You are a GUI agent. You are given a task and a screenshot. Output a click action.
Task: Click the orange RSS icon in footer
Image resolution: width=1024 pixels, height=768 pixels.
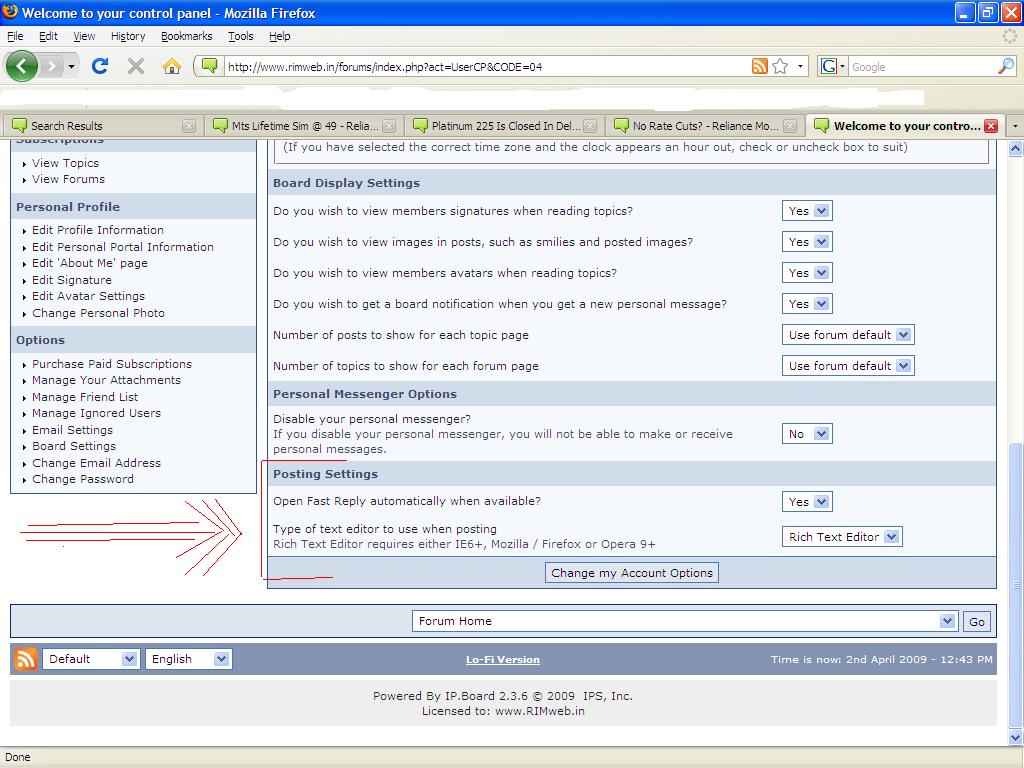point(25,659)
